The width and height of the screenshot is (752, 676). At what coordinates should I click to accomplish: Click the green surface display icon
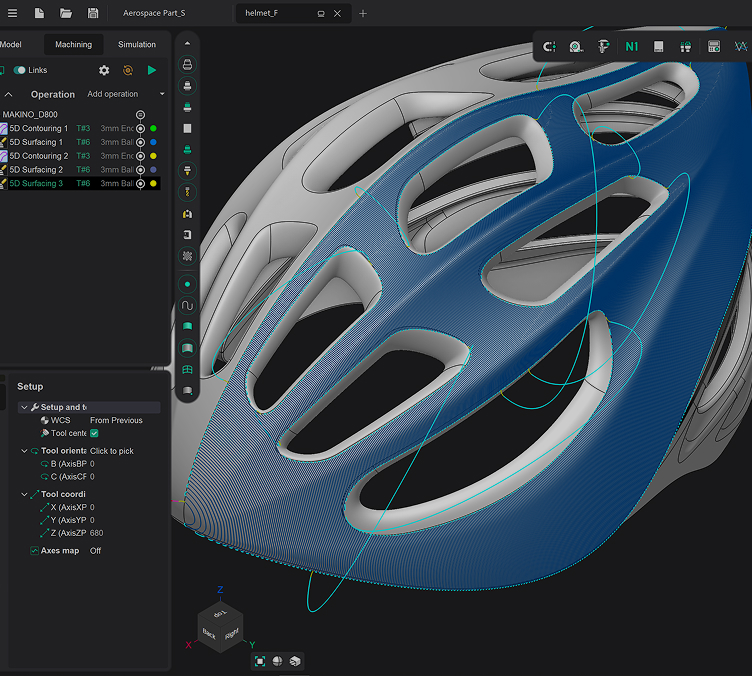point(188,326)
